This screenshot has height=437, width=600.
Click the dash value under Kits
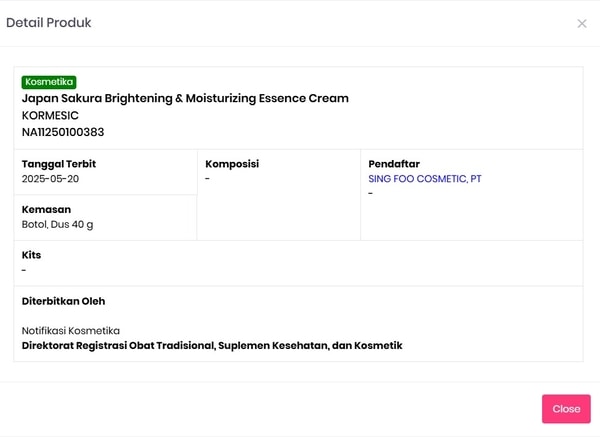pos(24,270)
